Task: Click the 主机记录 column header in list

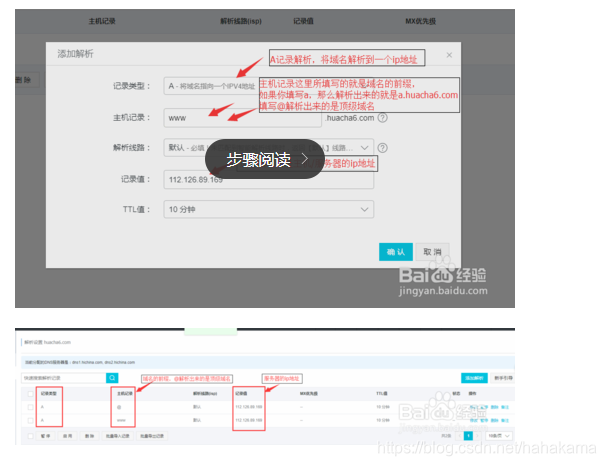Action: tap(124, 393)
